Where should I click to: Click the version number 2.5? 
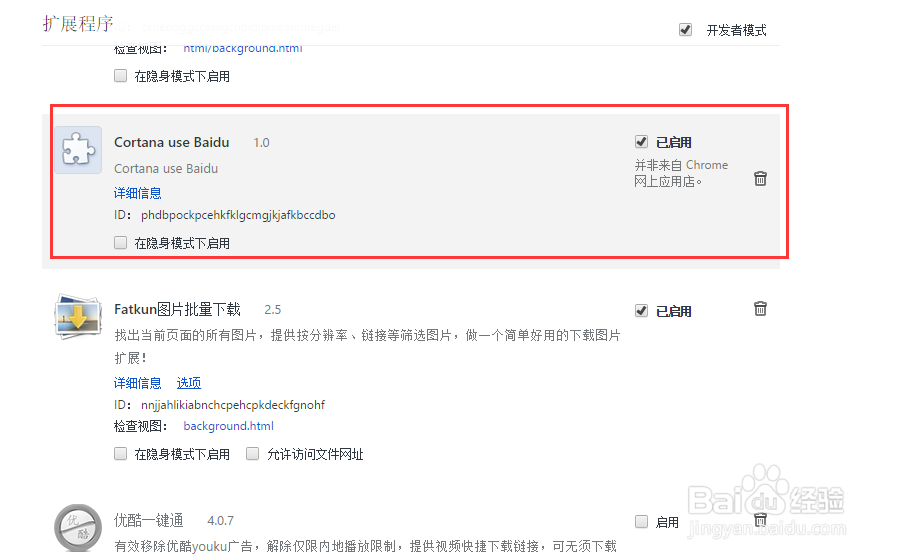click(x=272, y=310)
